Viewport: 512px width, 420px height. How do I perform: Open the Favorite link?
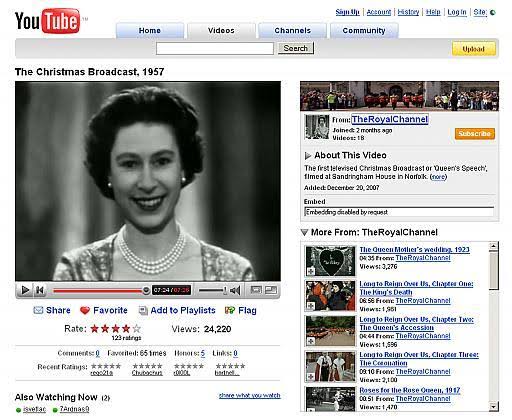coord(110,310)
